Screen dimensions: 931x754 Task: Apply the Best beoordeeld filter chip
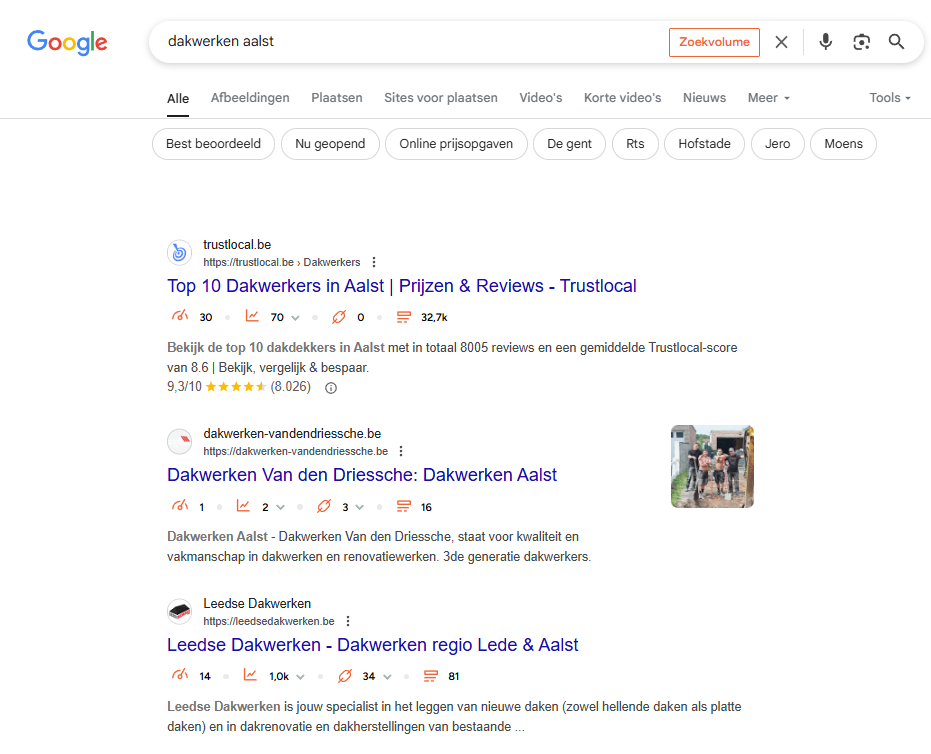(x=213, y=144)
